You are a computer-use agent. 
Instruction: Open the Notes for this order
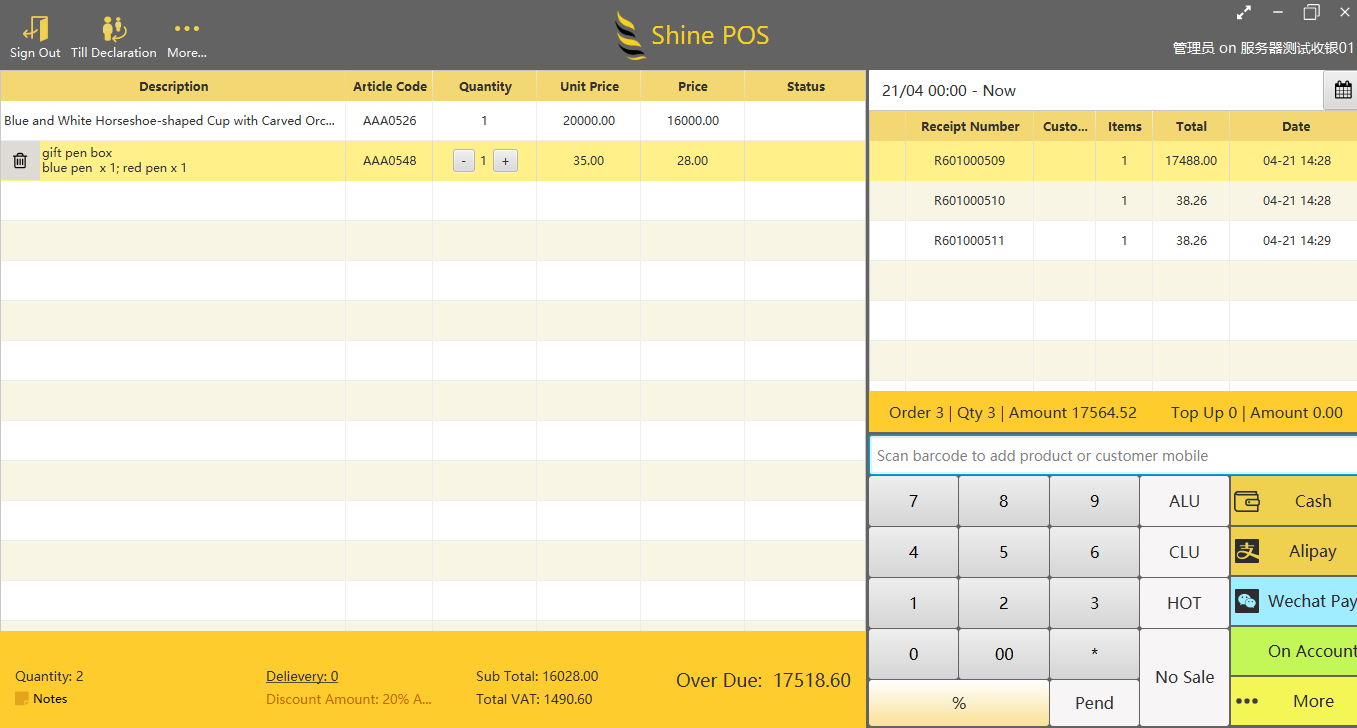click(42, 699)
